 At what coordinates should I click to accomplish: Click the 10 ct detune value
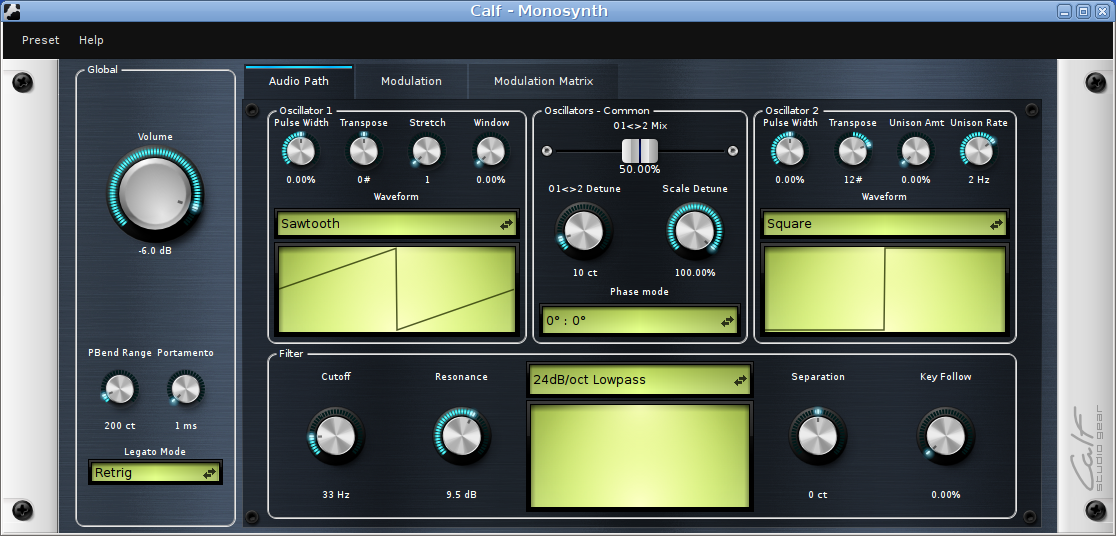pyautogui.click(x=584, y=273)
